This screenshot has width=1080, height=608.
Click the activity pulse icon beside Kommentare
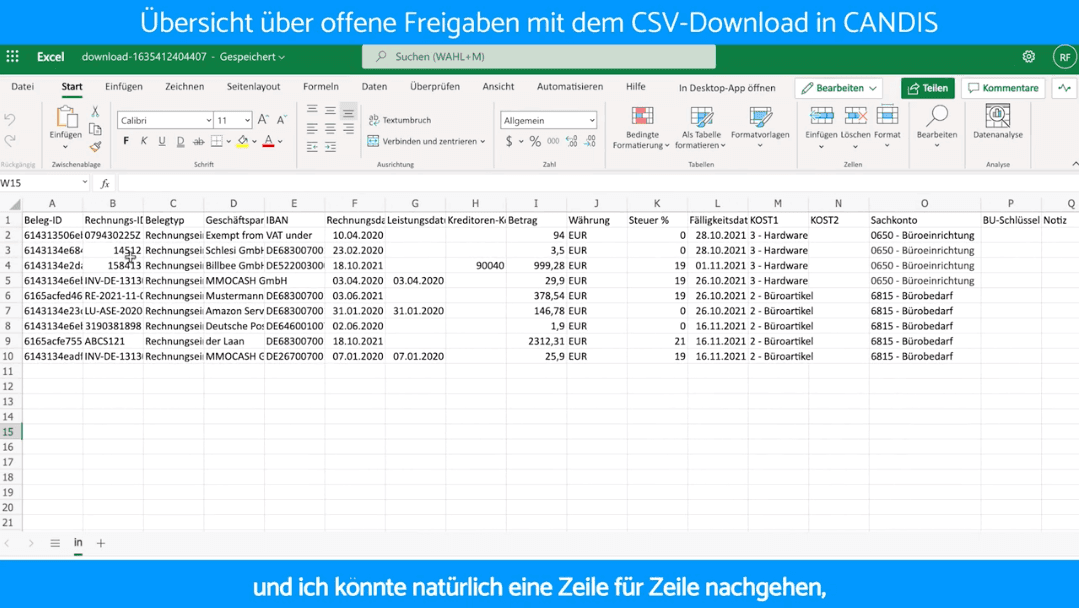pyautogui.click(x=1064, y=88)
